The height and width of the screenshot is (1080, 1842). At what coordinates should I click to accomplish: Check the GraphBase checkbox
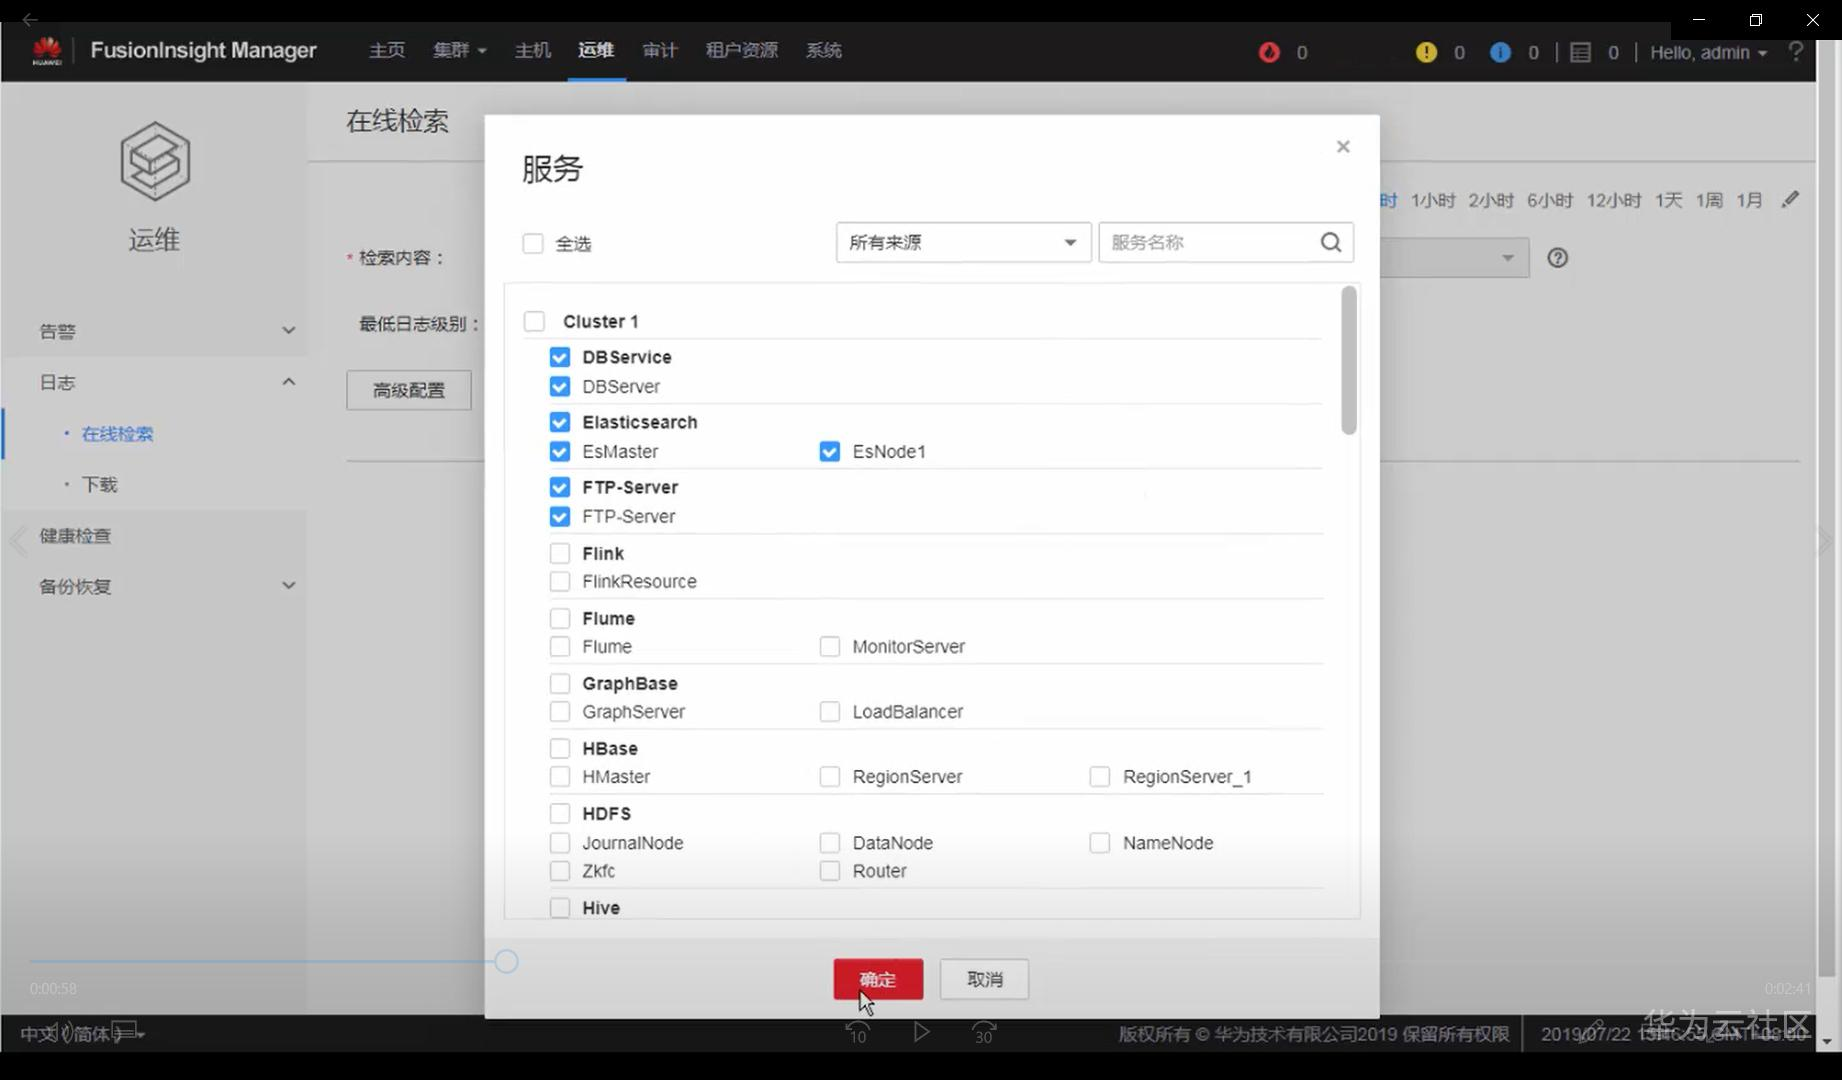(x=560, y=683)
